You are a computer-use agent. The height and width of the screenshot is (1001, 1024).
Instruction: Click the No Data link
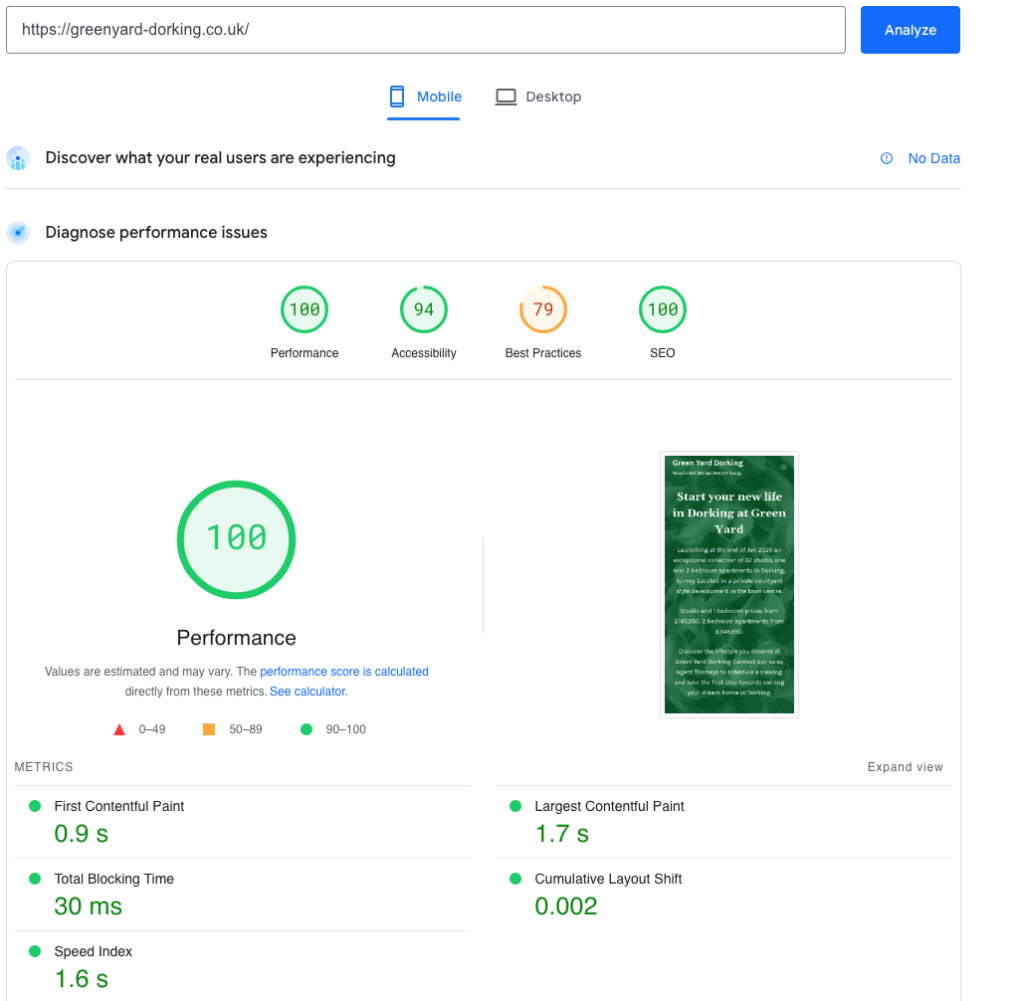[x=933, y=158]
